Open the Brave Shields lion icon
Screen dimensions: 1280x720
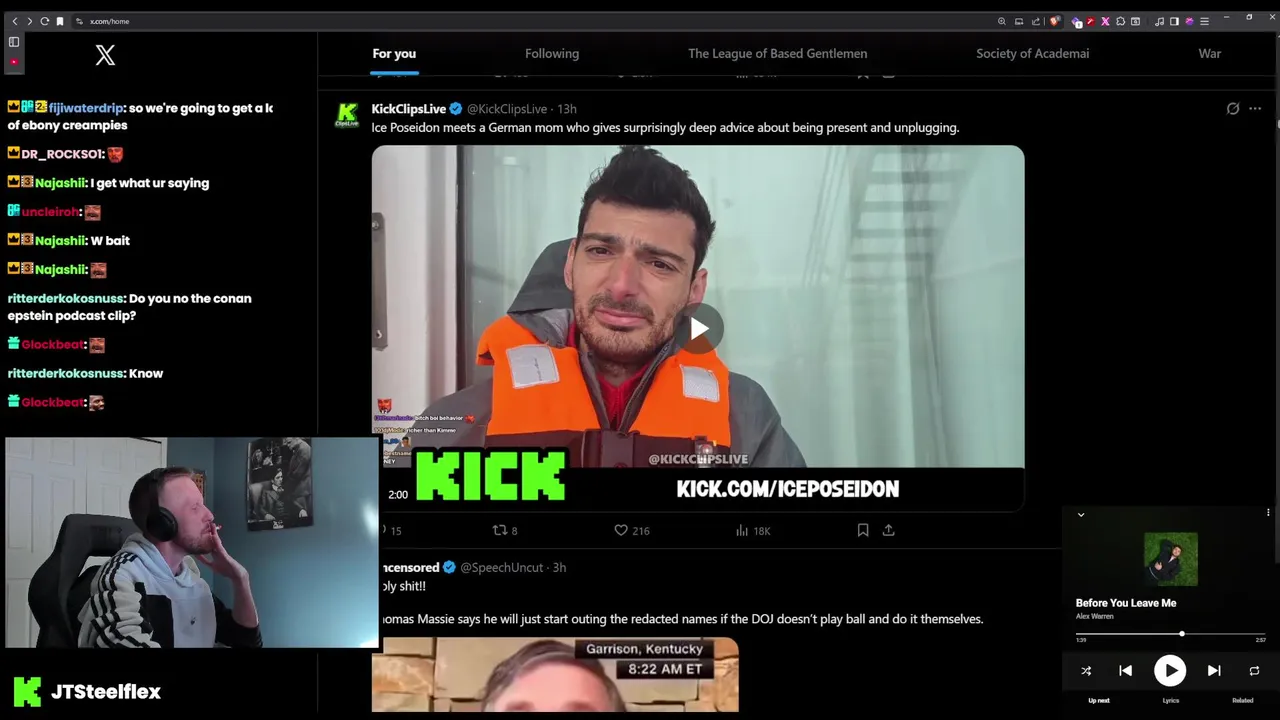pos(1054,21)
